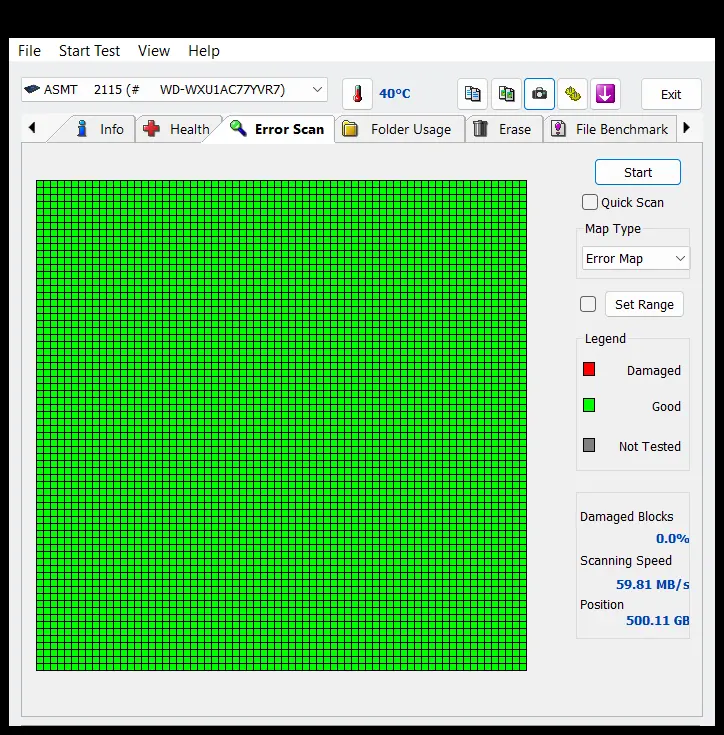Click the Set Range button
Viewport: 724px width, 735px height.
click(644, 304)
